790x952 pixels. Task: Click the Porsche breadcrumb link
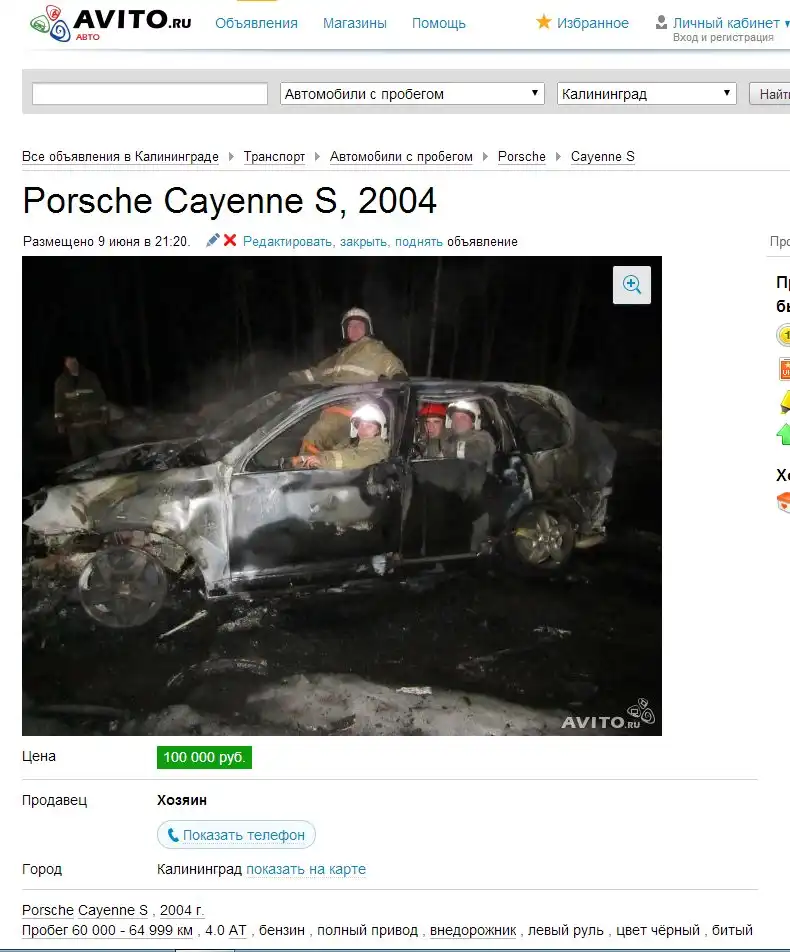pyautogui.click(x=522, y=157)
